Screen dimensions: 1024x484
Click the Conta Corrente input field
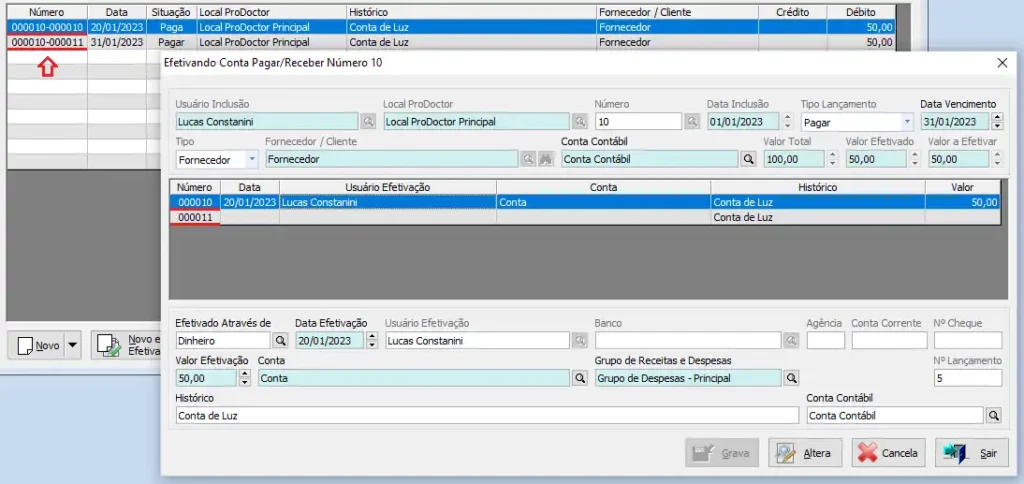point(889,340)
